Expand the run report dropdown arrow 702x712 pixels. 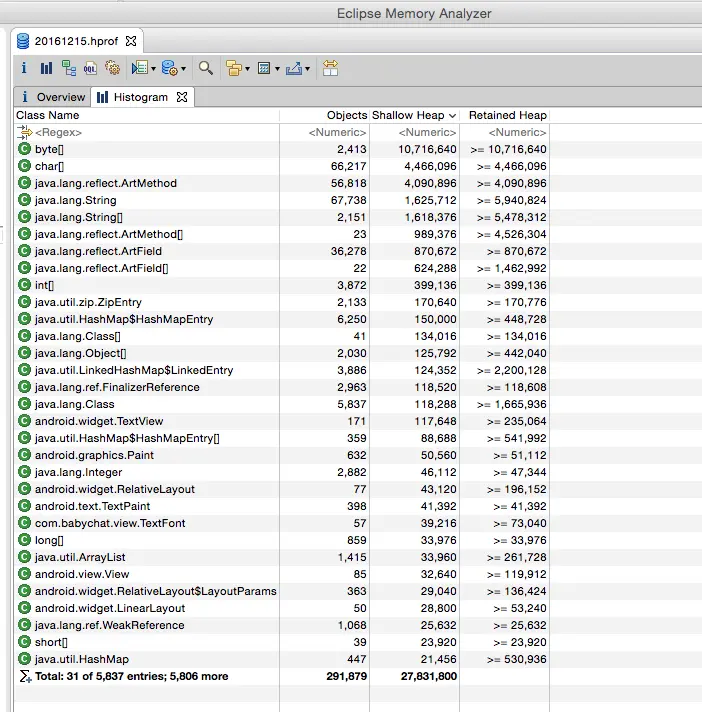point(153,69)
